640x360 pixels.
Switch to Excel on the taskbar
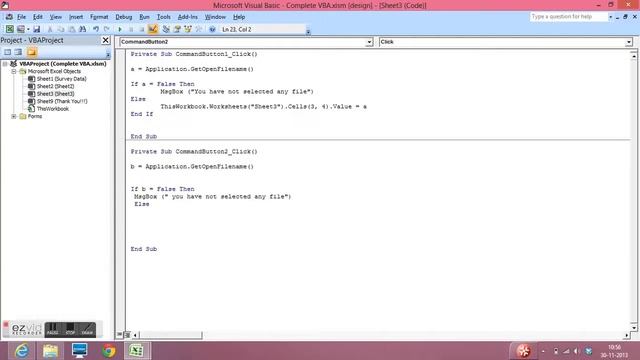tap(137, 351)
